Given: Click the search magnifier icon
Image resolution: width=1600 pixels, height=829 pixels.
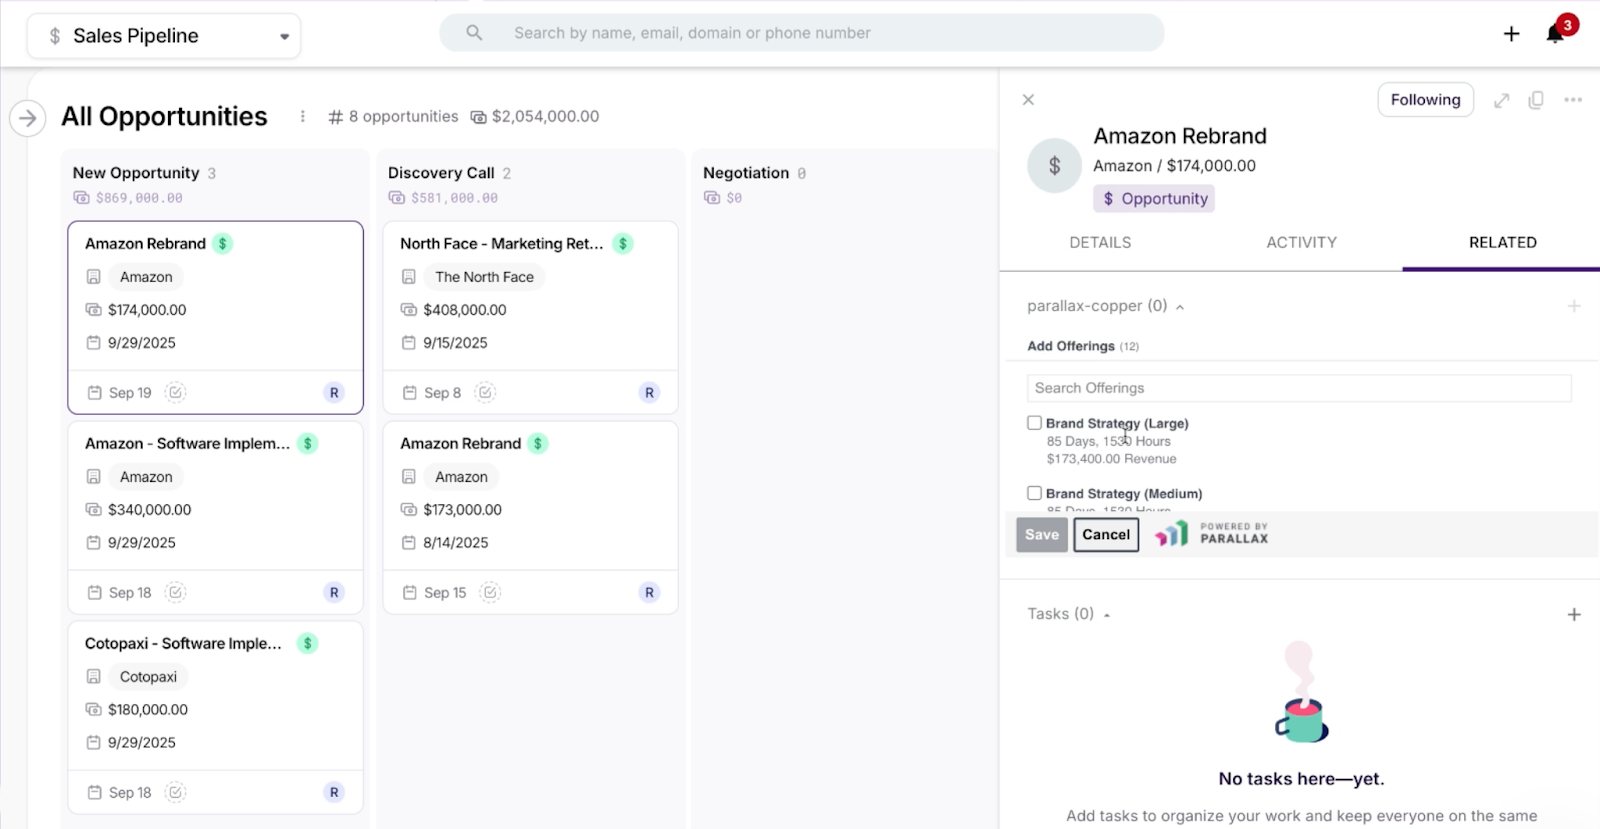Looking at the screenshot, I should pyautogui.click(x=474, y=33).
